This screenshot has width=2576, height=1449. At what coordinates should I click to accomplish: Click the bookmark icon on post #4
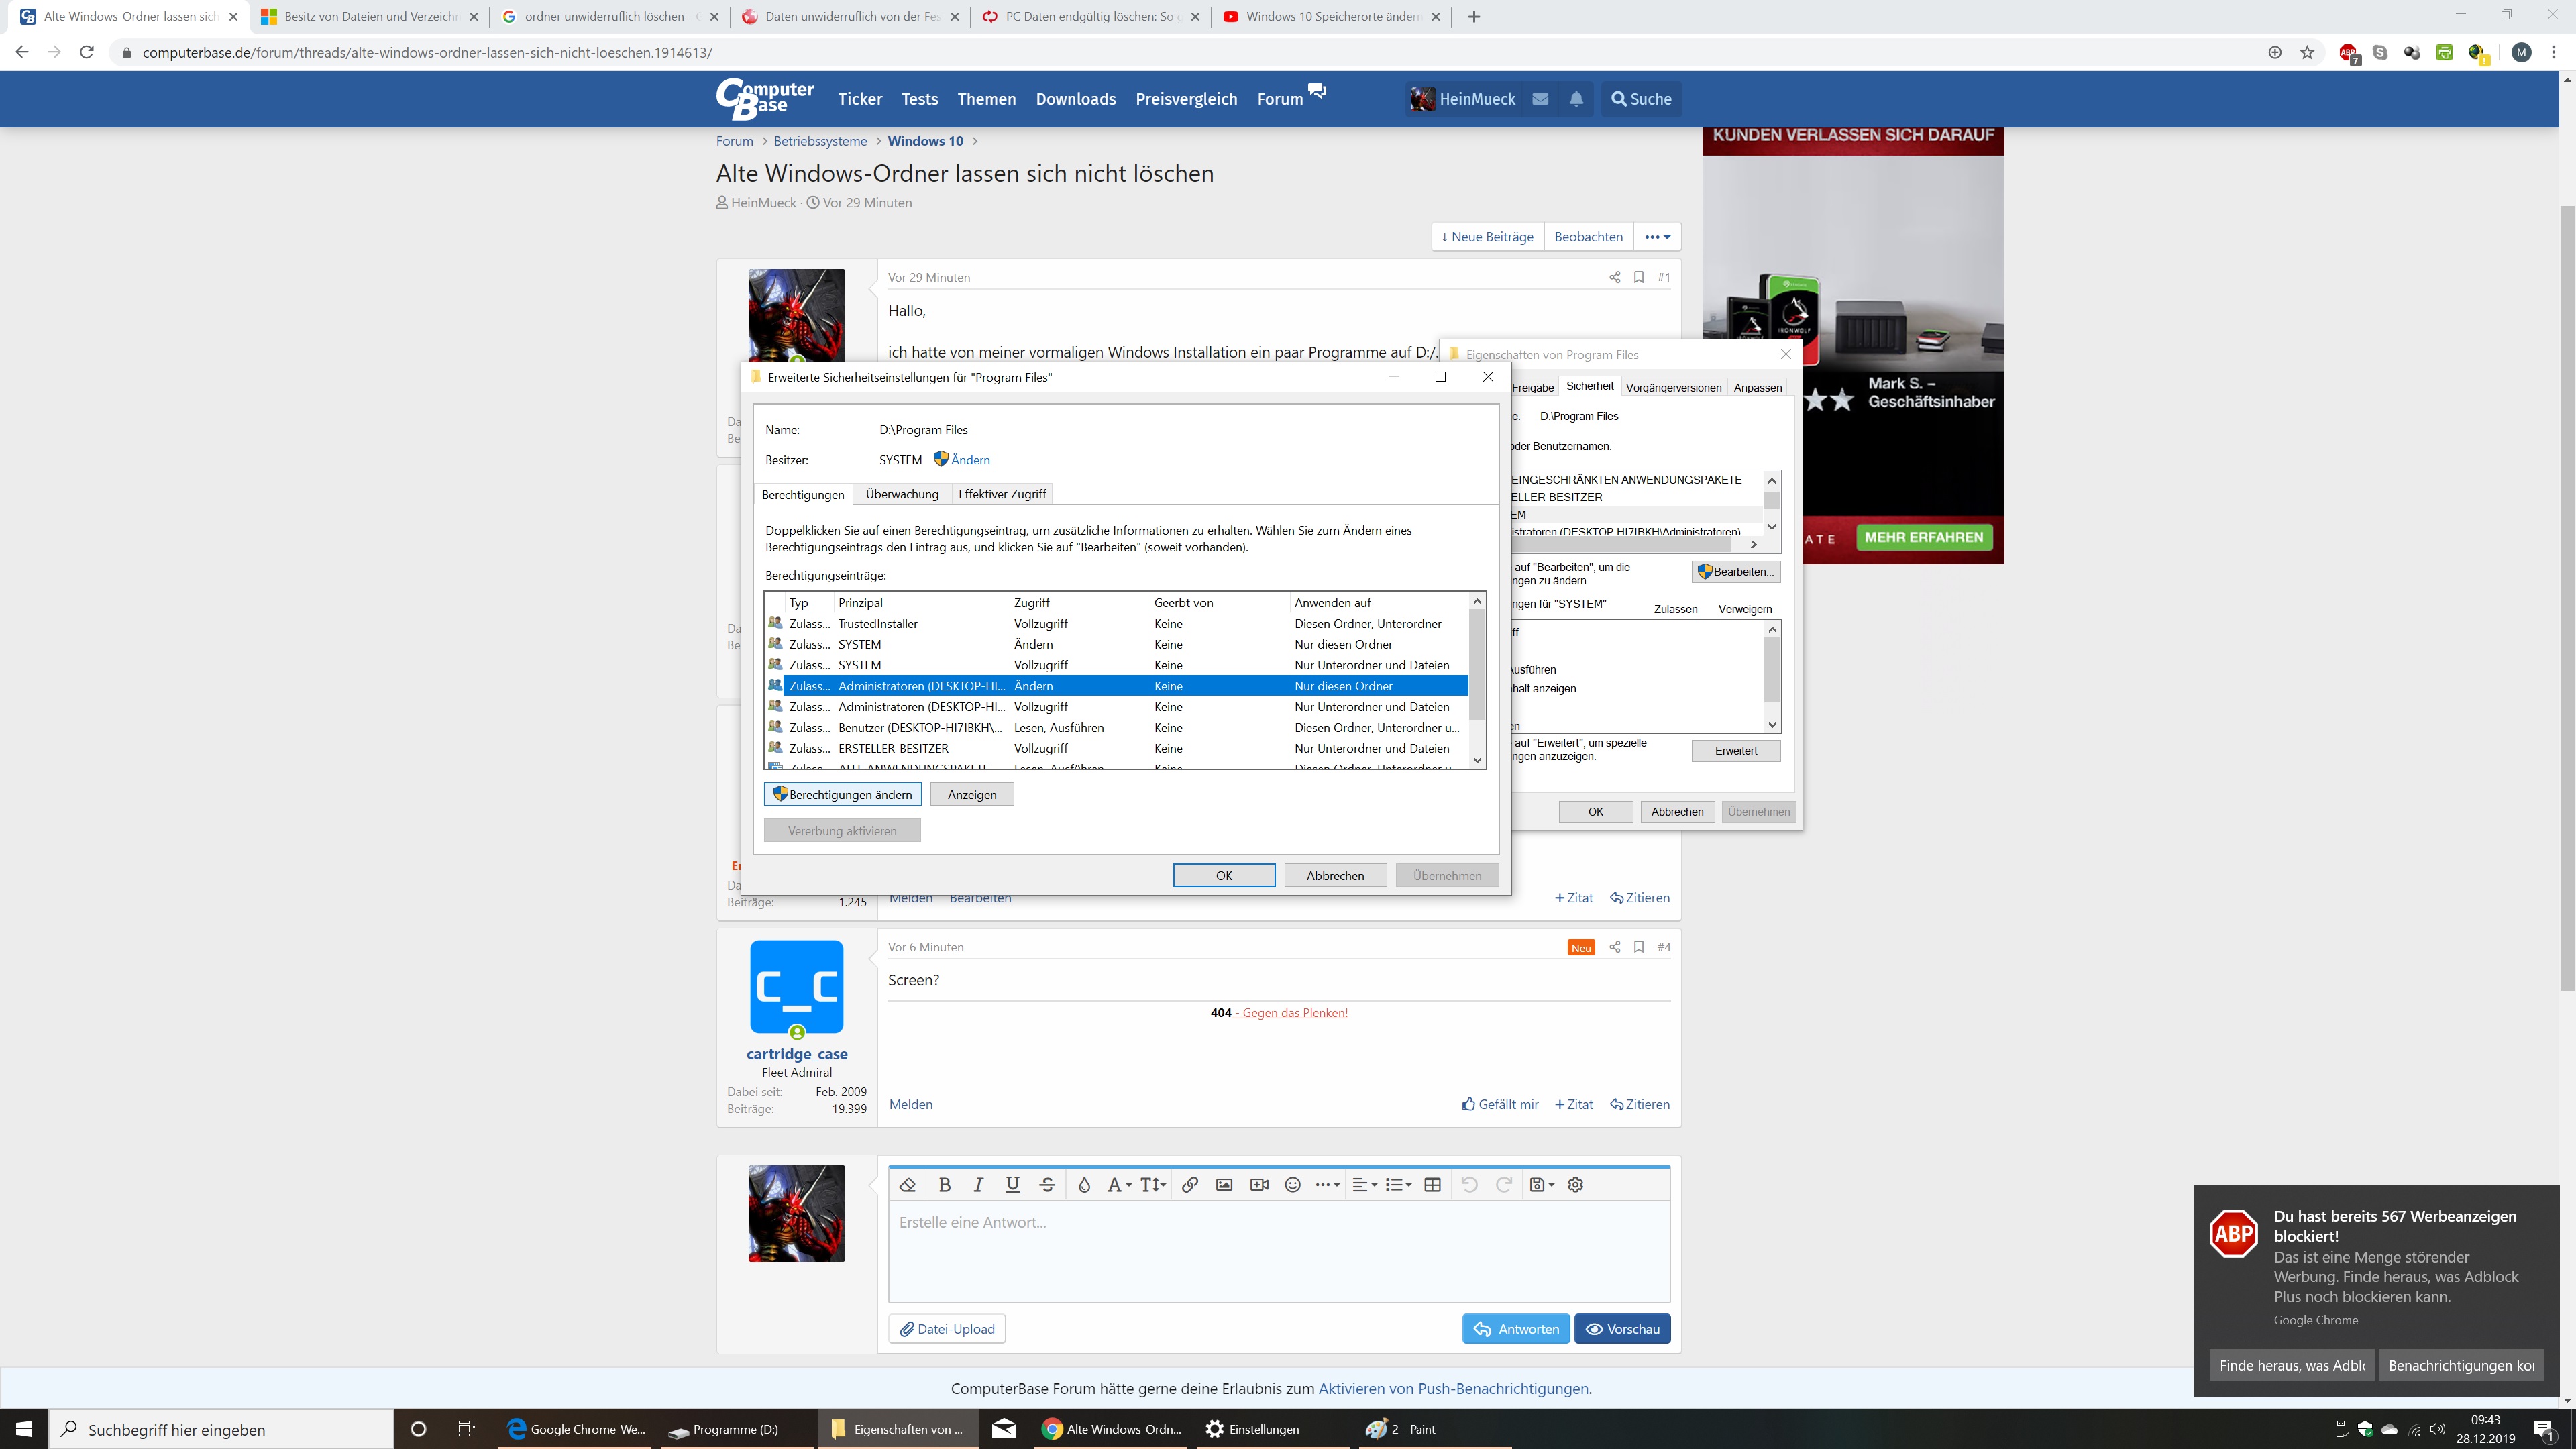point(1638,946)
